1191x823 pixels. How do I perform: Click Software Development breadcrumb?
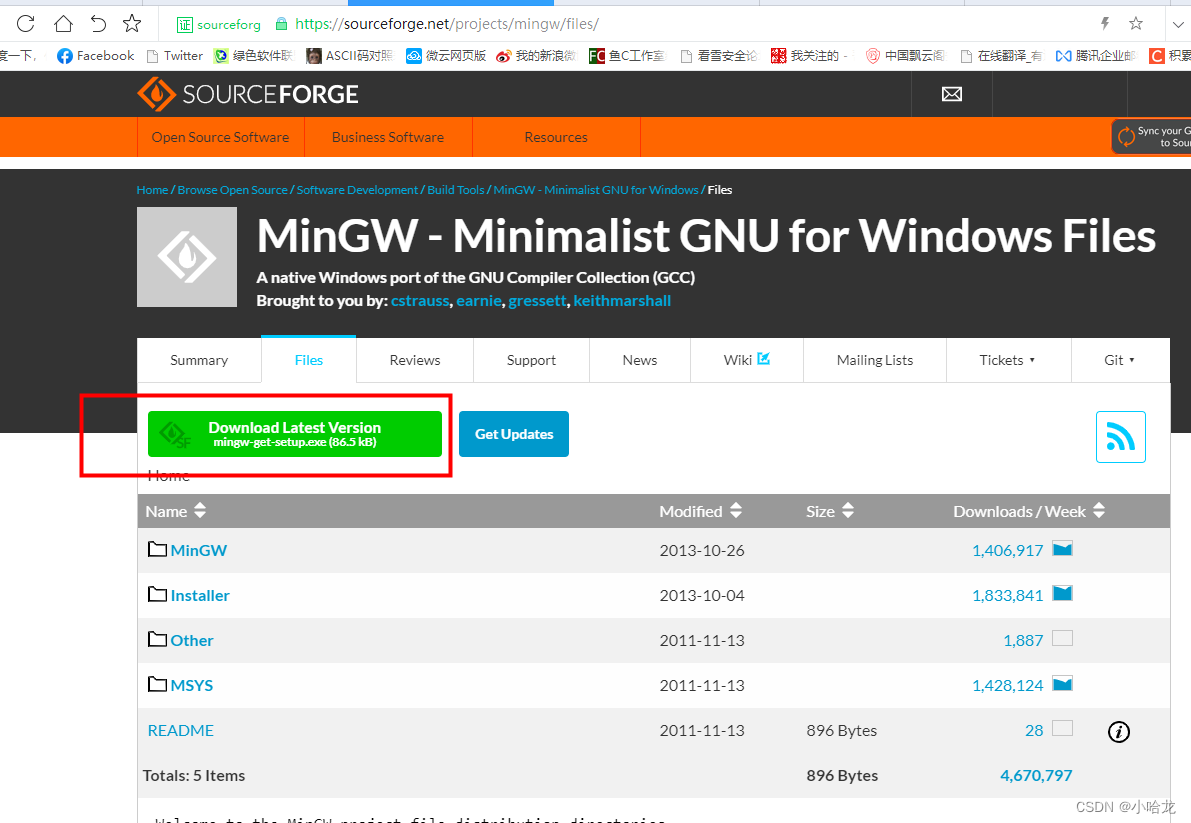tap(357, 190)
